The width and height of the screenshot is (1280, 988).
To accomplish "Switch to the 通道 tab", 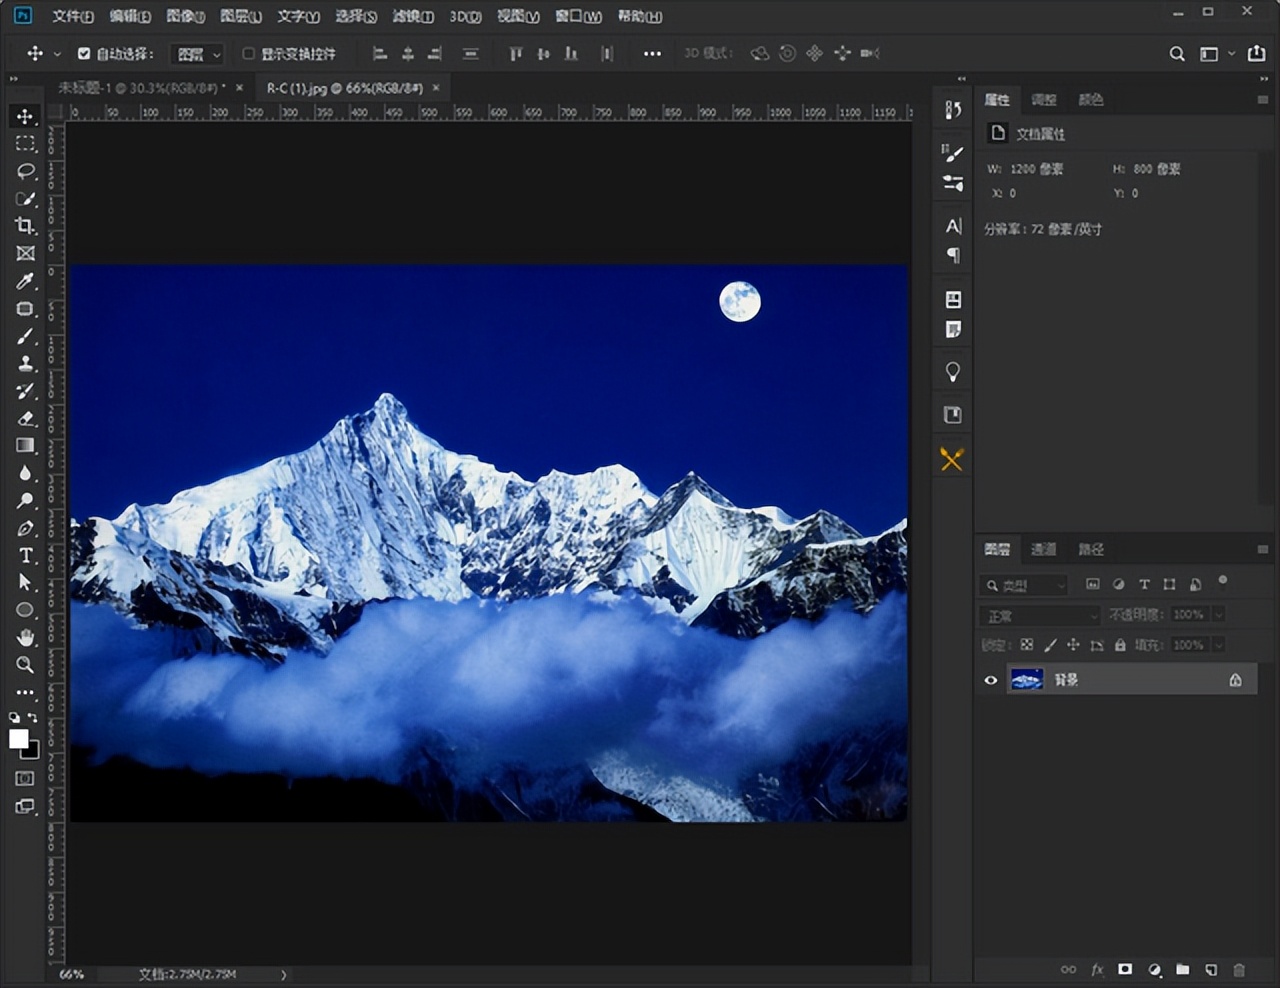I will click(x=1043, y=549).
